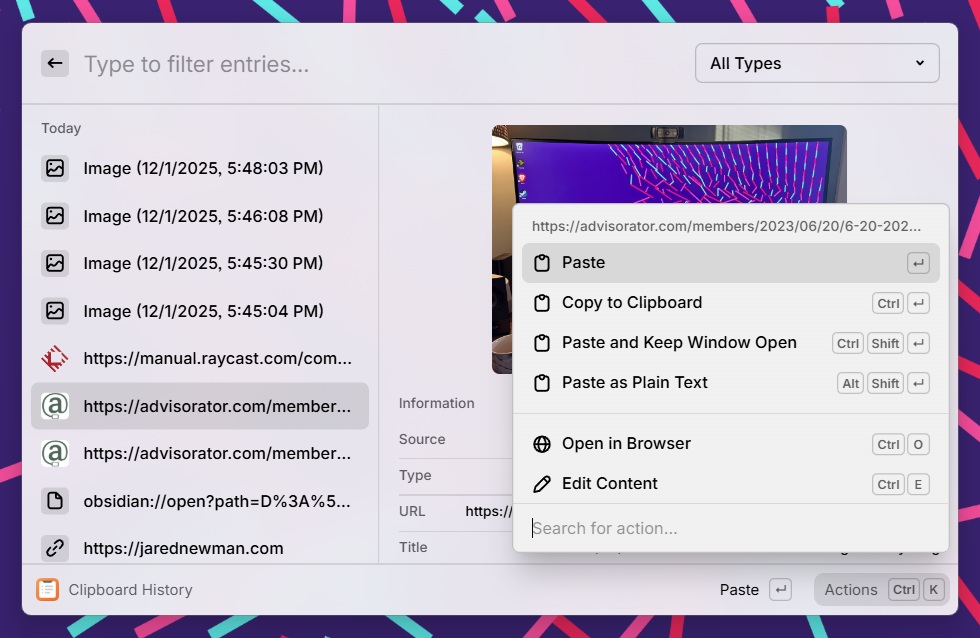Click the globe icon beside Open in Browser

pos(543,443)
